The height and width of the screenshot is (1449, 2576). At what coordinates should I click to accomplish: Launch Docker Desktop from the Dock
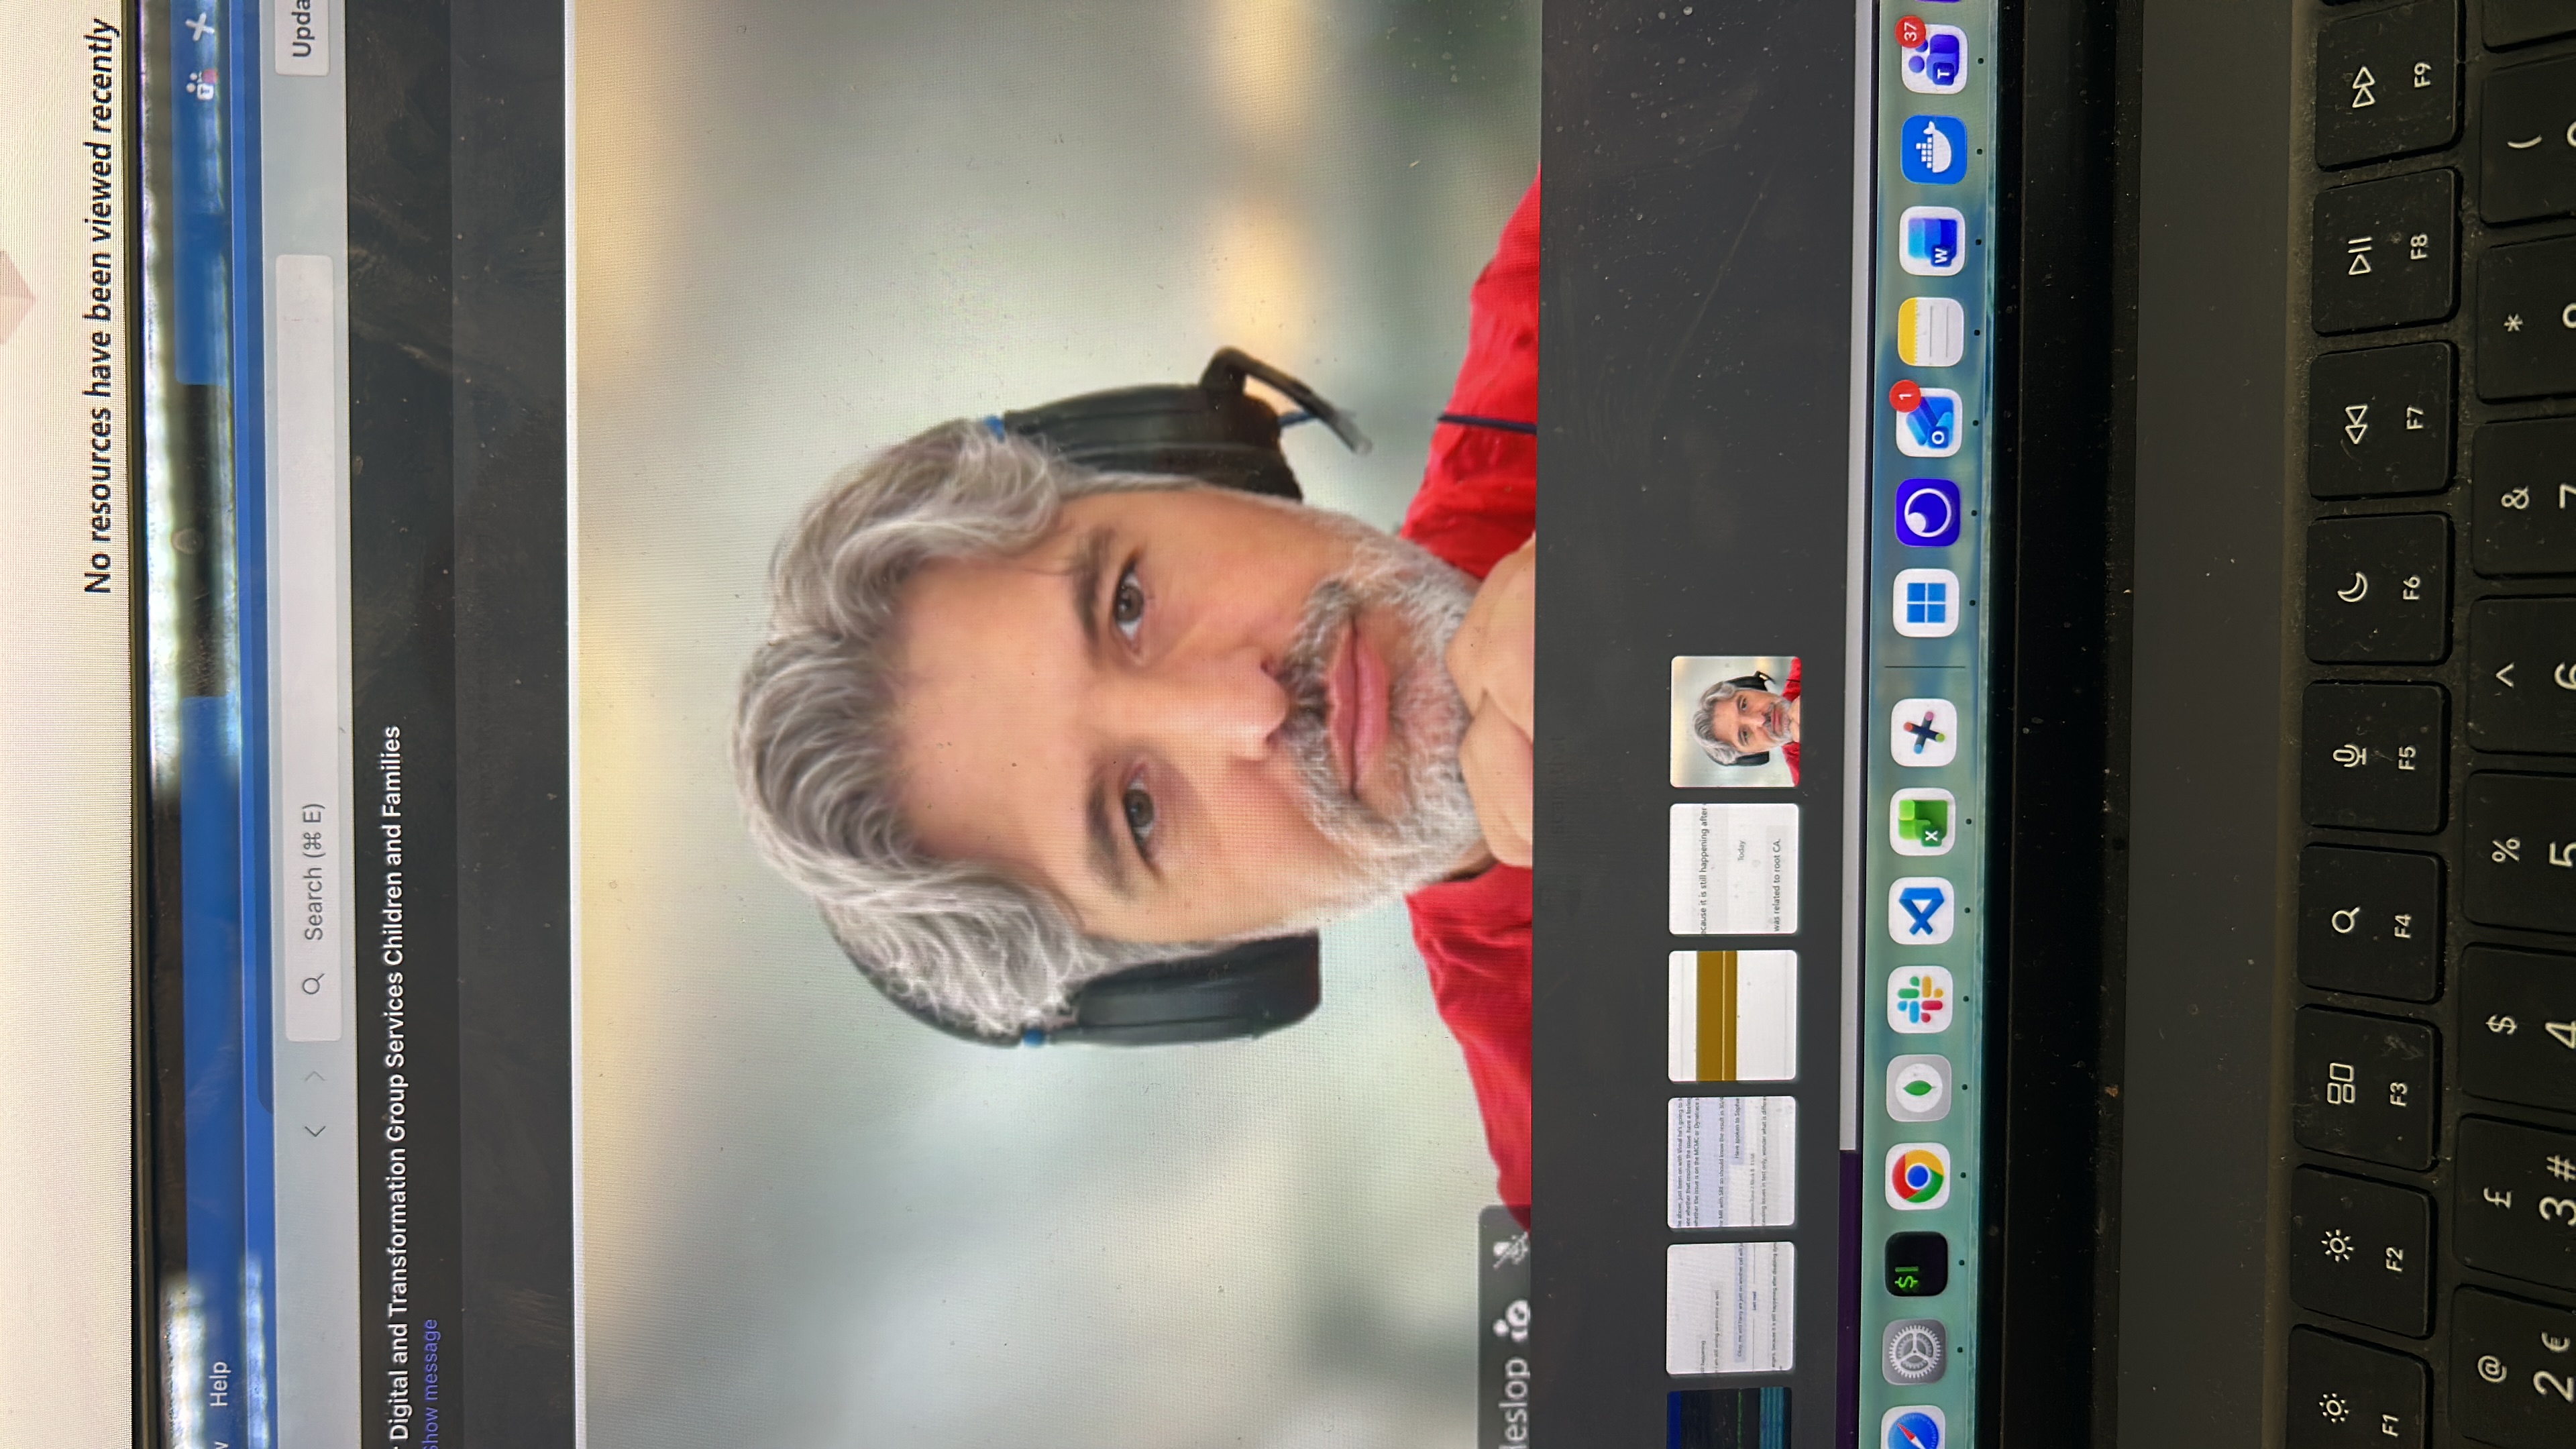tap(1934, 150)
